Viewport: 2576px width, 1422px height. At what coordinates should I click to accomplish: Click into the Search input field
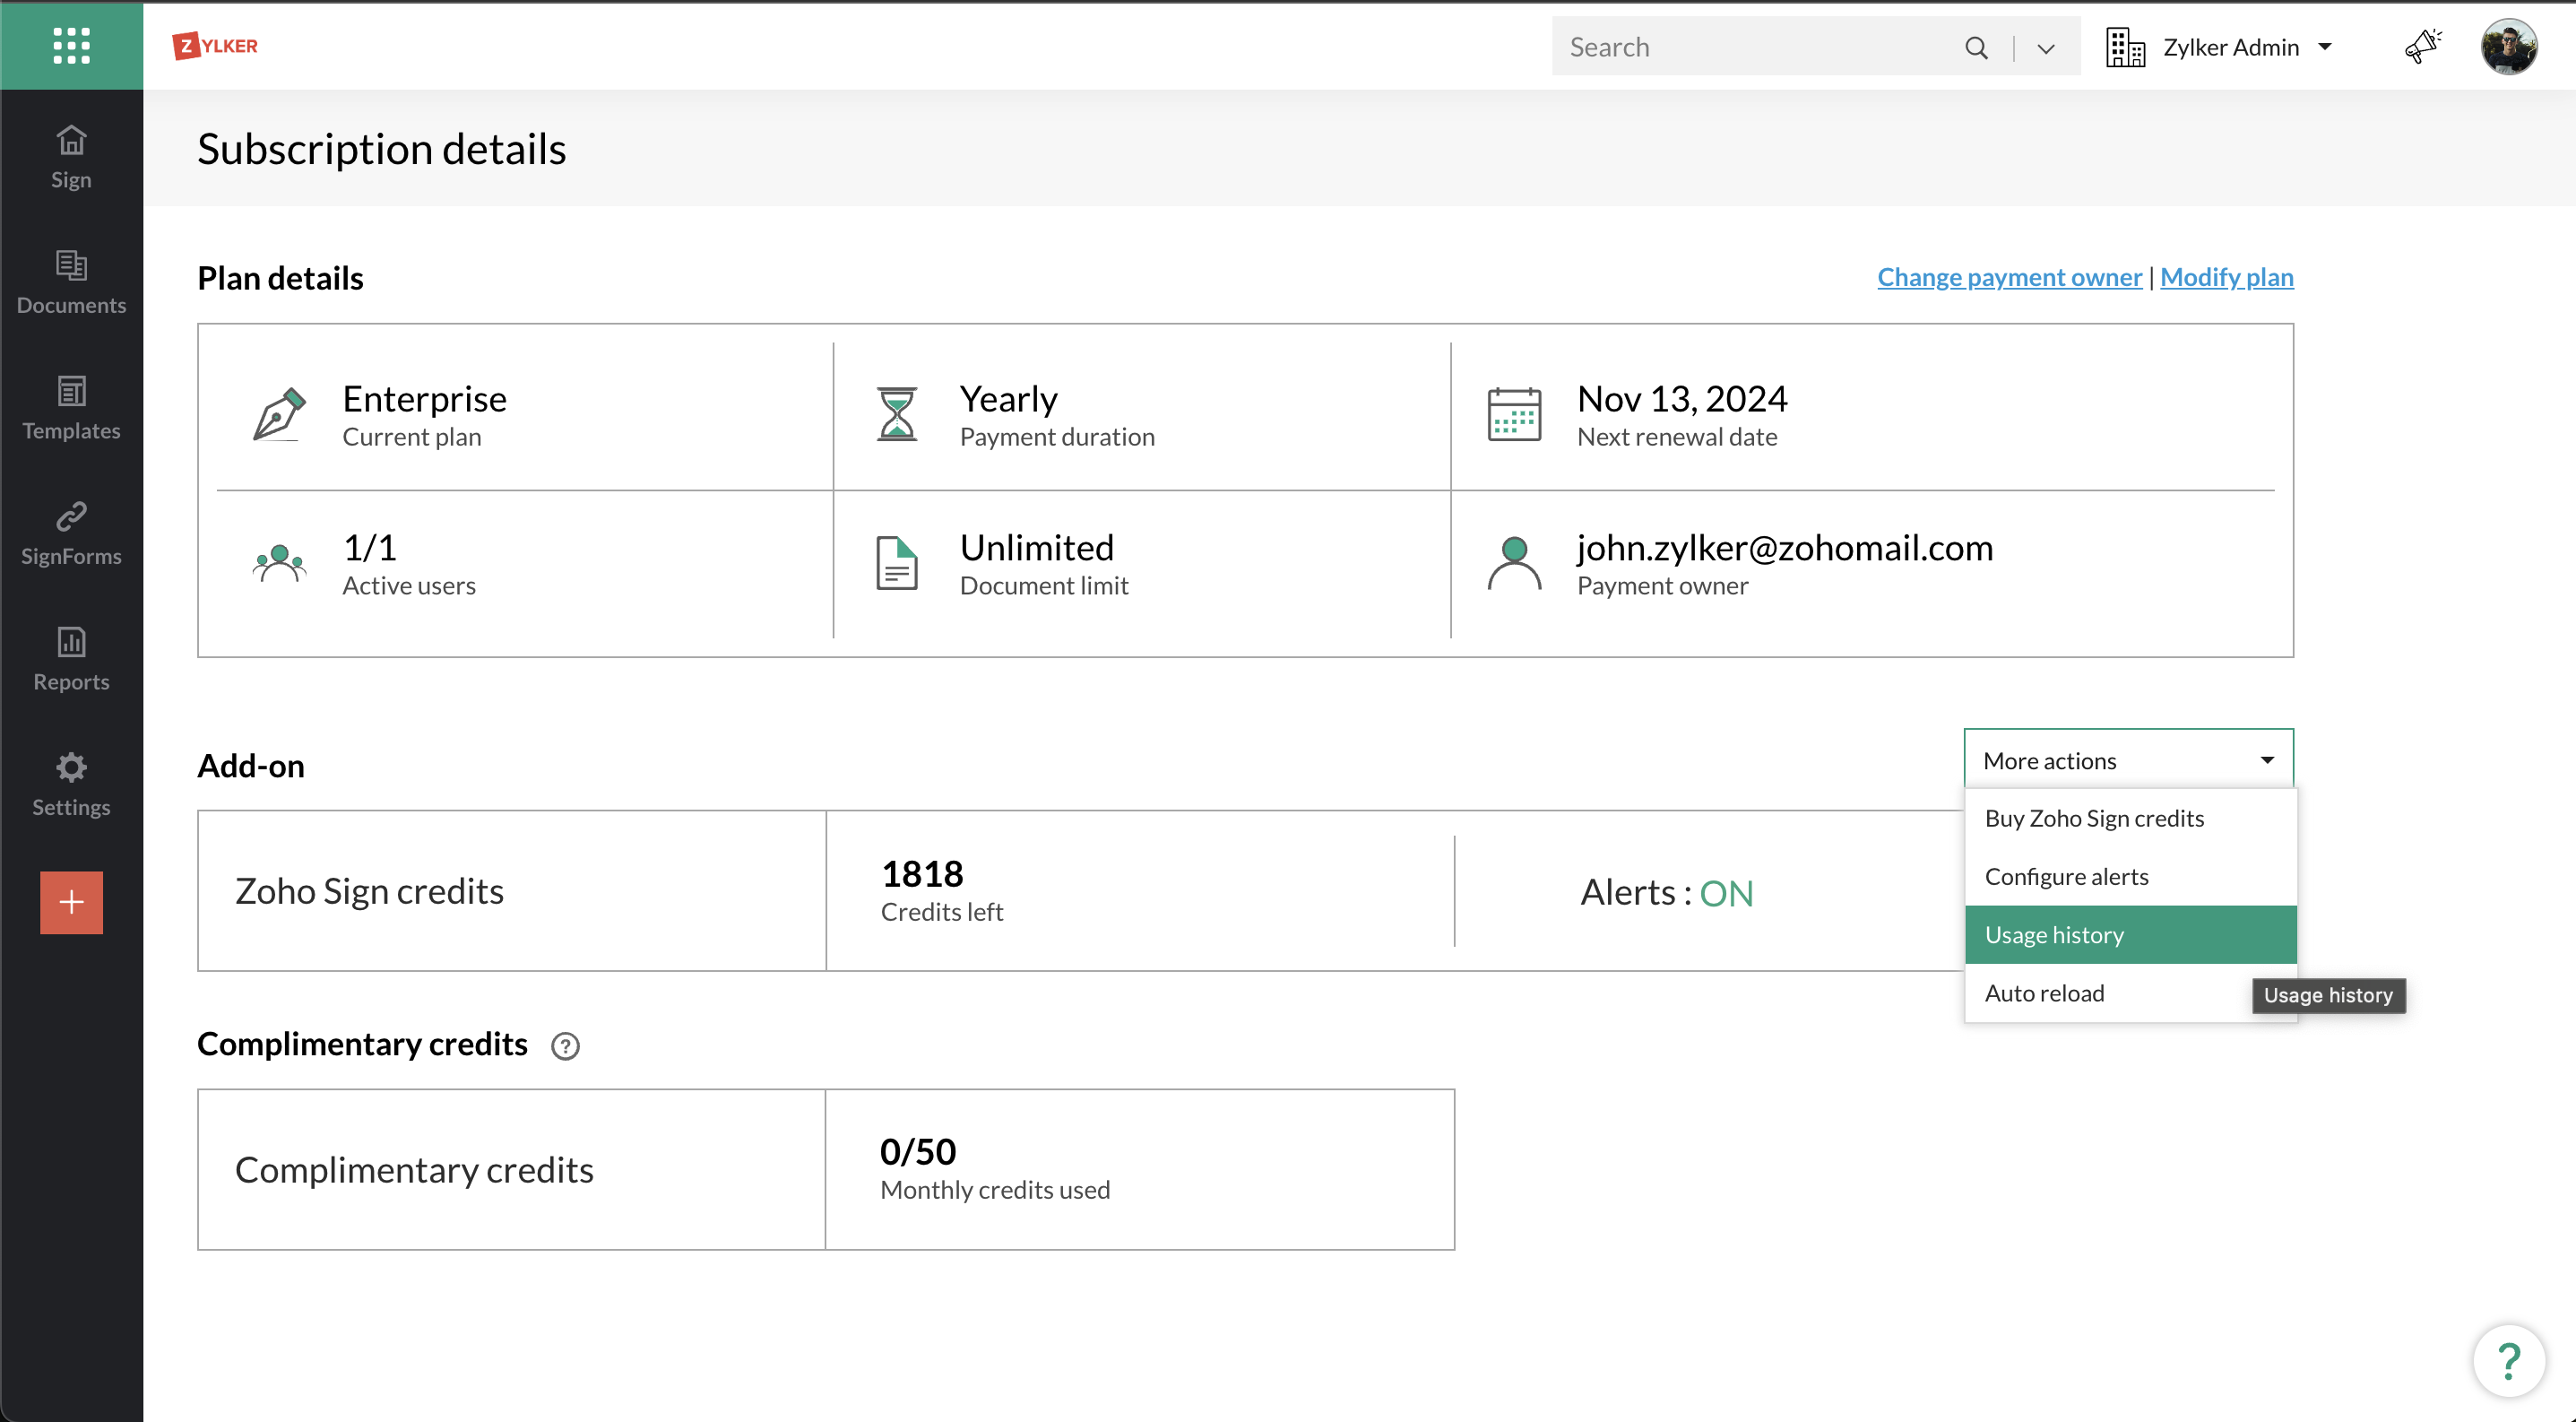[x=1750, y=47]
